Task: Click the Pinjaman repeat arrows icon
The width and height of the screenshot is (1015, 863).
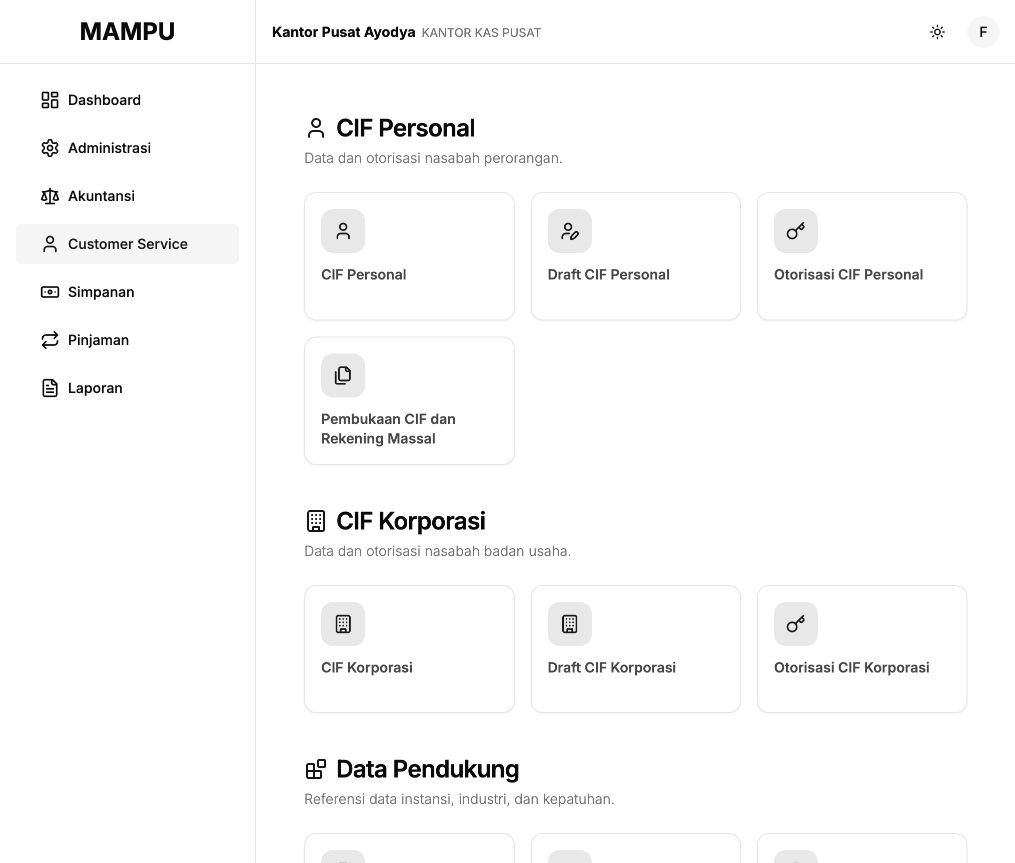Action: [x=50, y=340]
